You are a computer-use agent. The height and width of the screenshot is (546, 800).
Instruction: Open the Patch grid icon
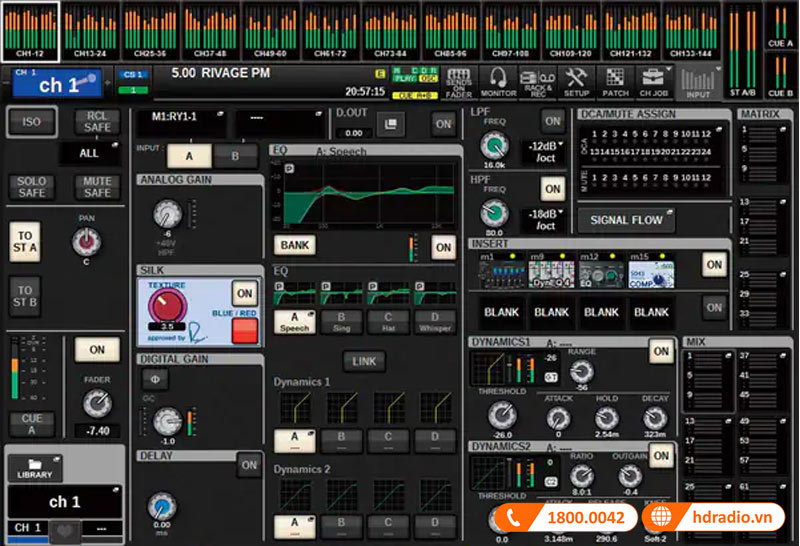click(614, 82)
